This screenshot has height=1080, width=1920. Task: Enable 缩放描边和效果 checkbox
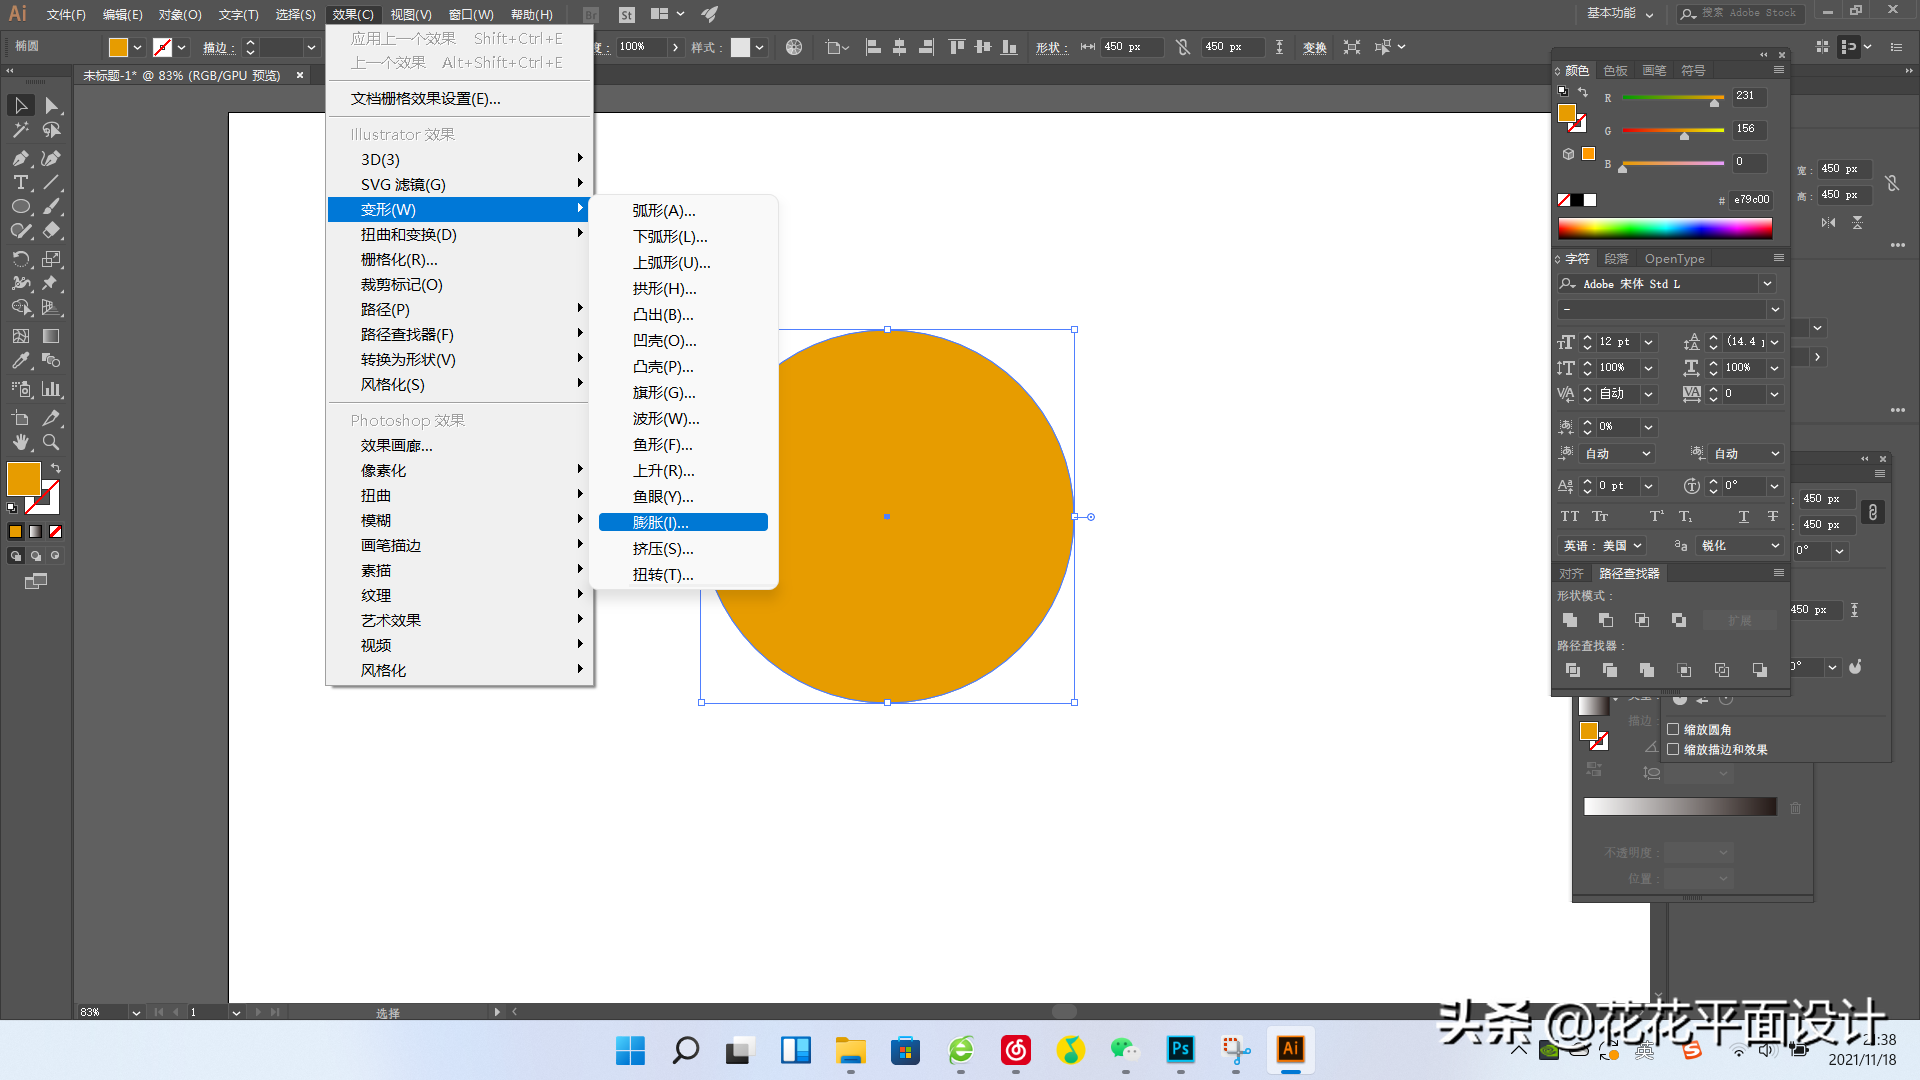pyautogui.click(x=1673, y=749)
